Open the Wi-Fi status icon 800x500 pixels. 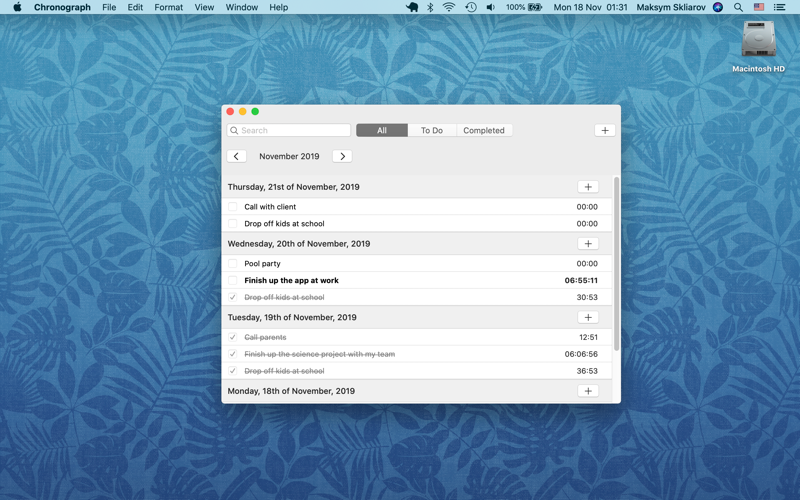(x=449, y=7)
